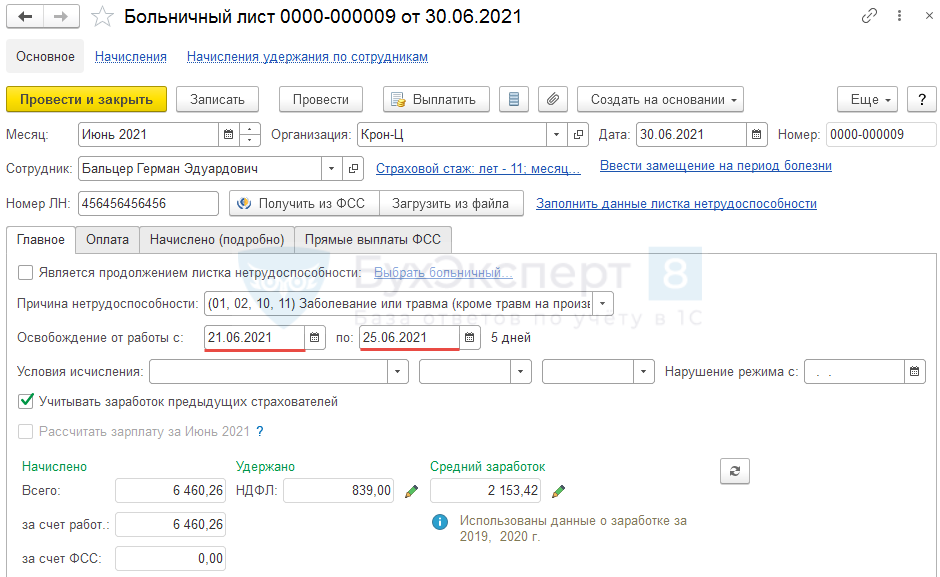Viewport: 940px width, 577px height.
Task: Open help for Рассчитать зарплату question mark
Action: tap(260, 431)
